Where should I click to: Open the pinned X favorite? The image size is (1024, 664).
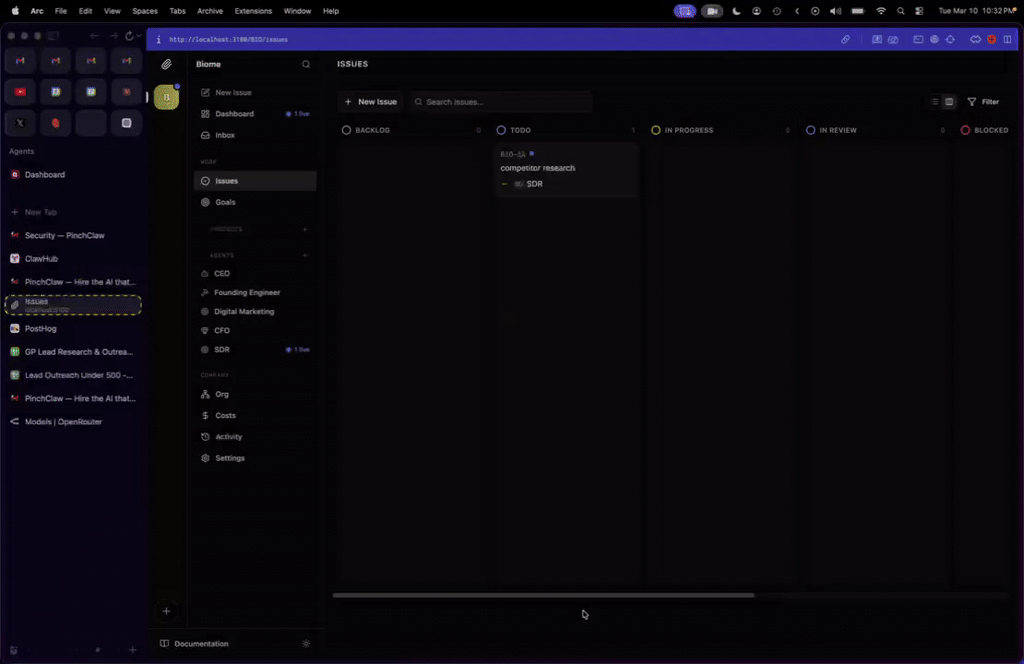tap(20, 123)
